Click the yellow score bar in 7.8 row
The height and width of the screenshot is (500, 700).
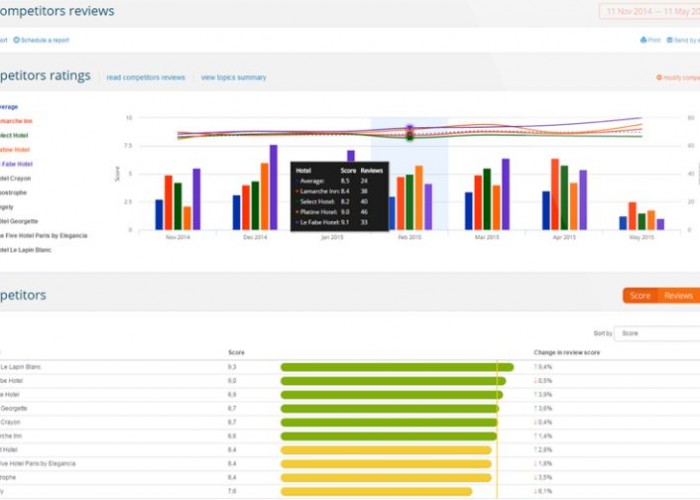pyautogui.click(x=376, y=492)
